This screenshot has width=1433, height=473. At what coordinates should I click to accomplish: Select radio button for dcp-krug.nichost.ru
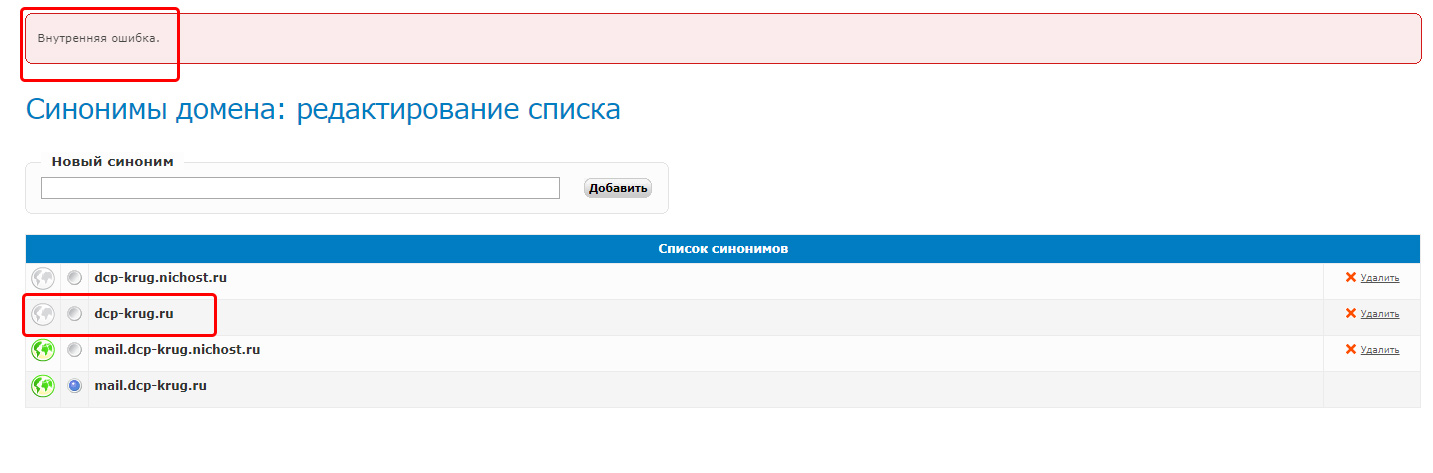click(x=74, y=278)
